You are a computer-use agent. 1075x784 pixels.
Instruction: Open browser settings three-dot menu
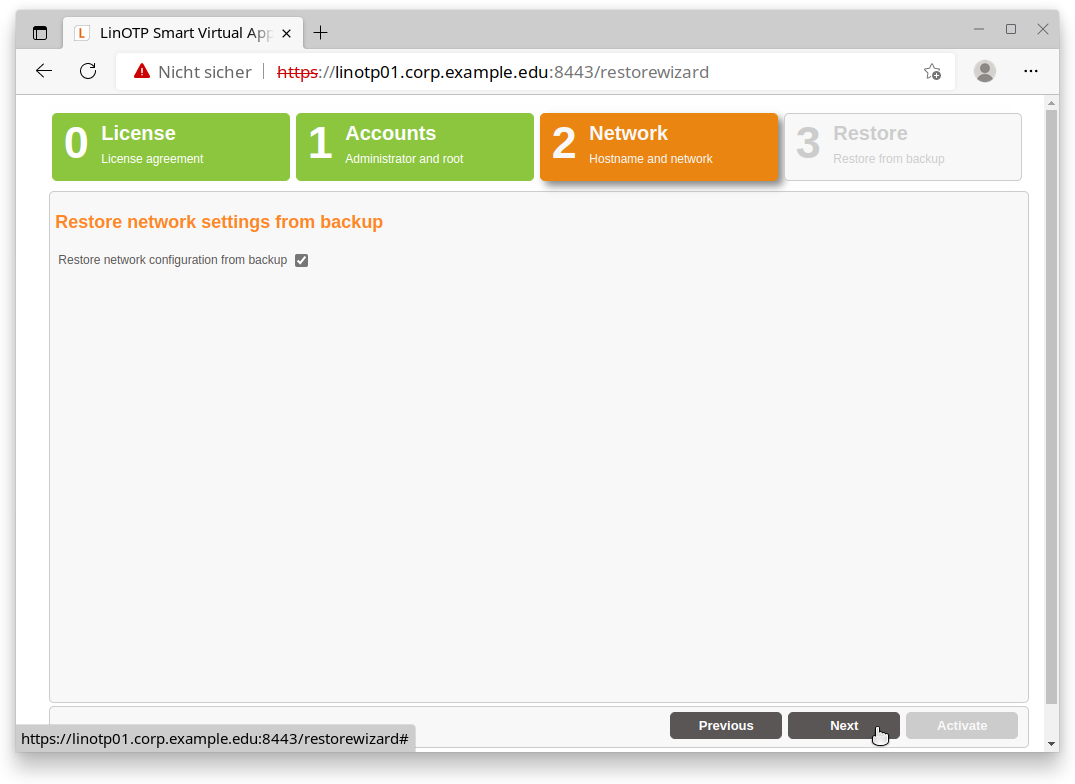tap(1031, 71)
